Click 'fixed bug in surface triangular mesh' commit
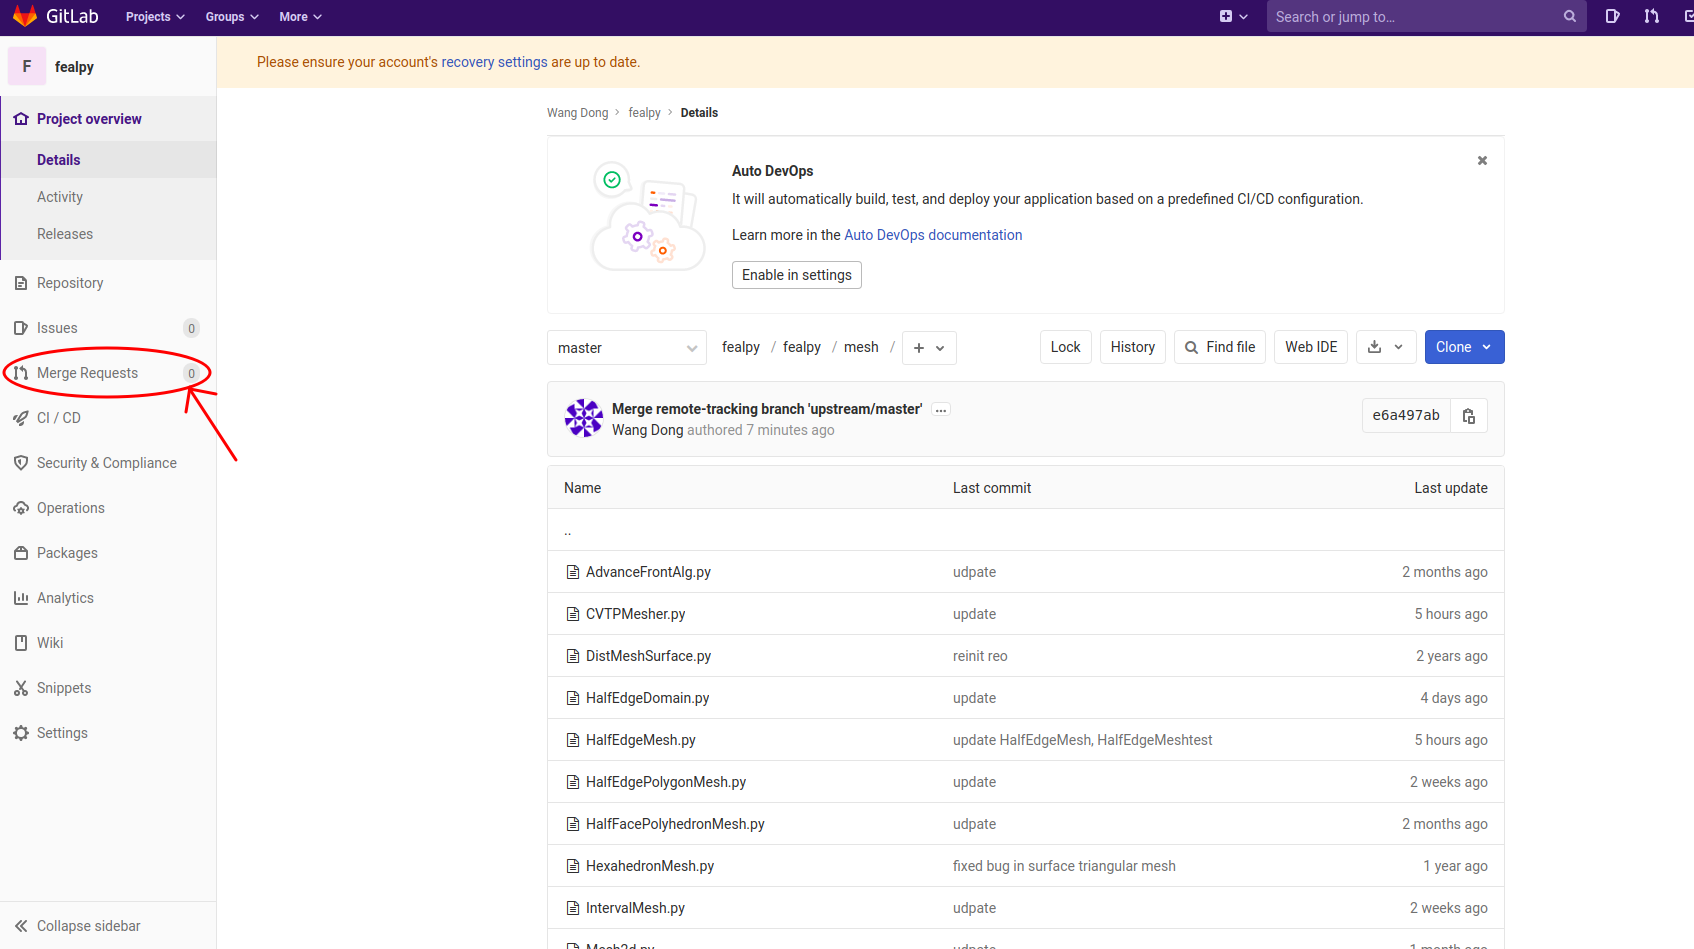This screenshot has height=949, width=1694. click(x=1064, y=866)
